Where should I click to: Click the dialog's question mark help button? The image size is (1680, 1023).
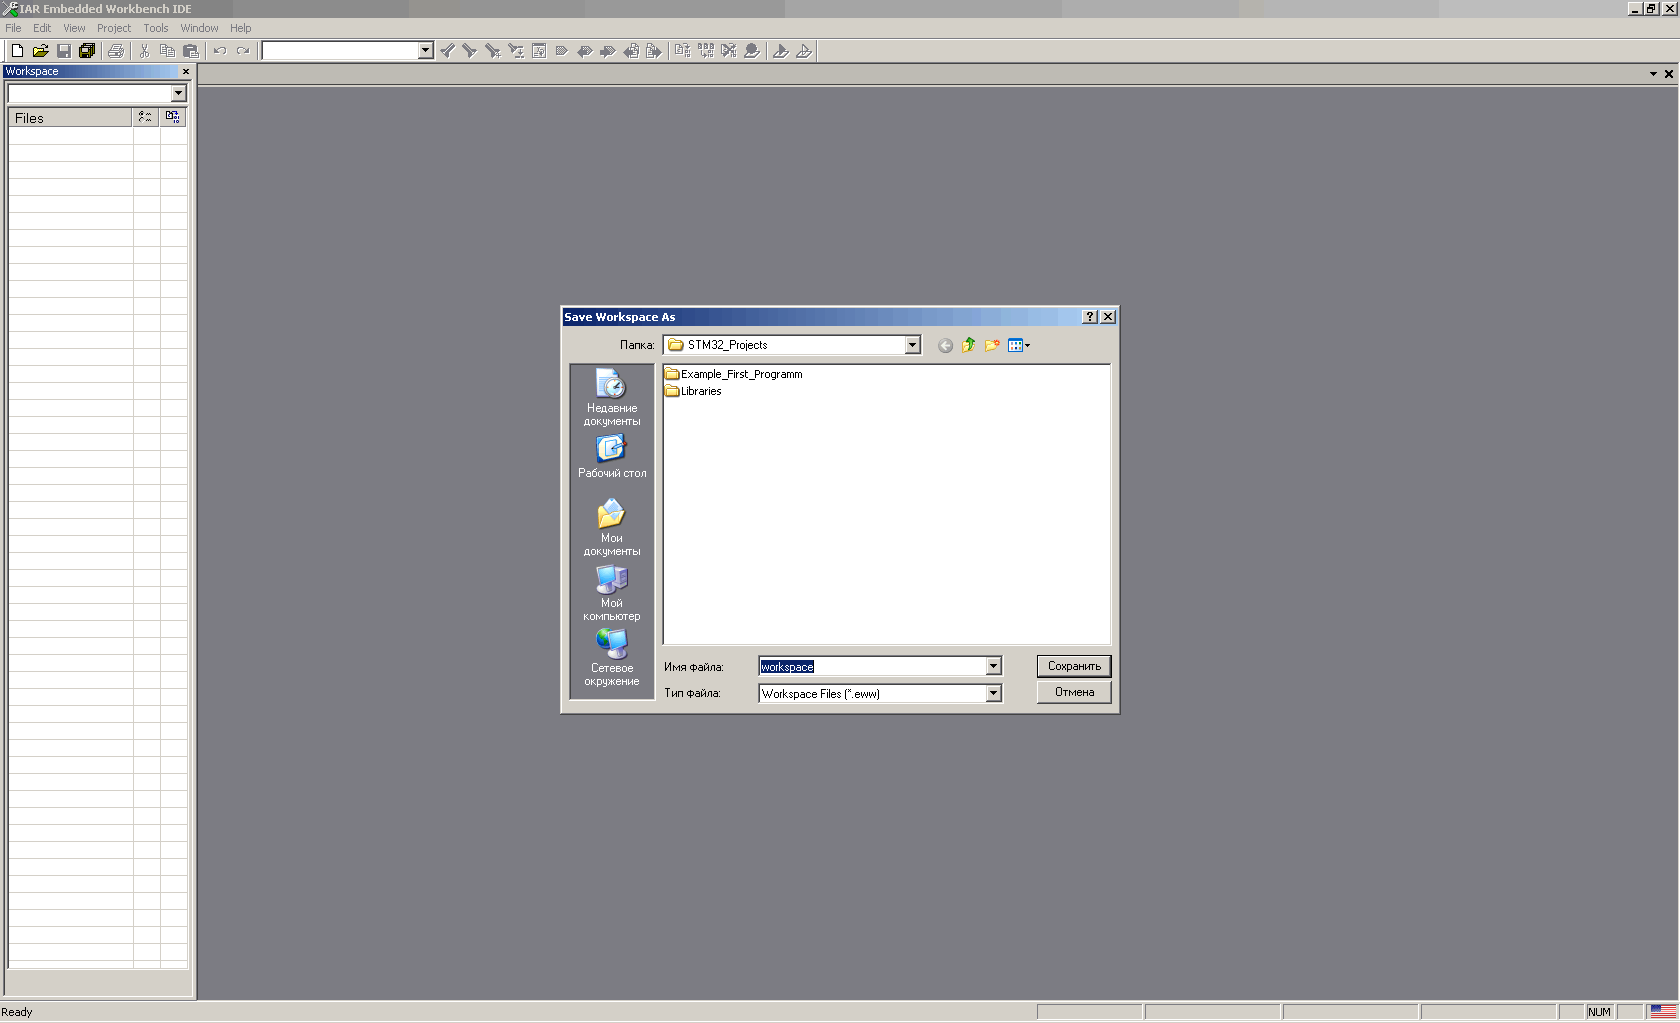point(1090,317)
